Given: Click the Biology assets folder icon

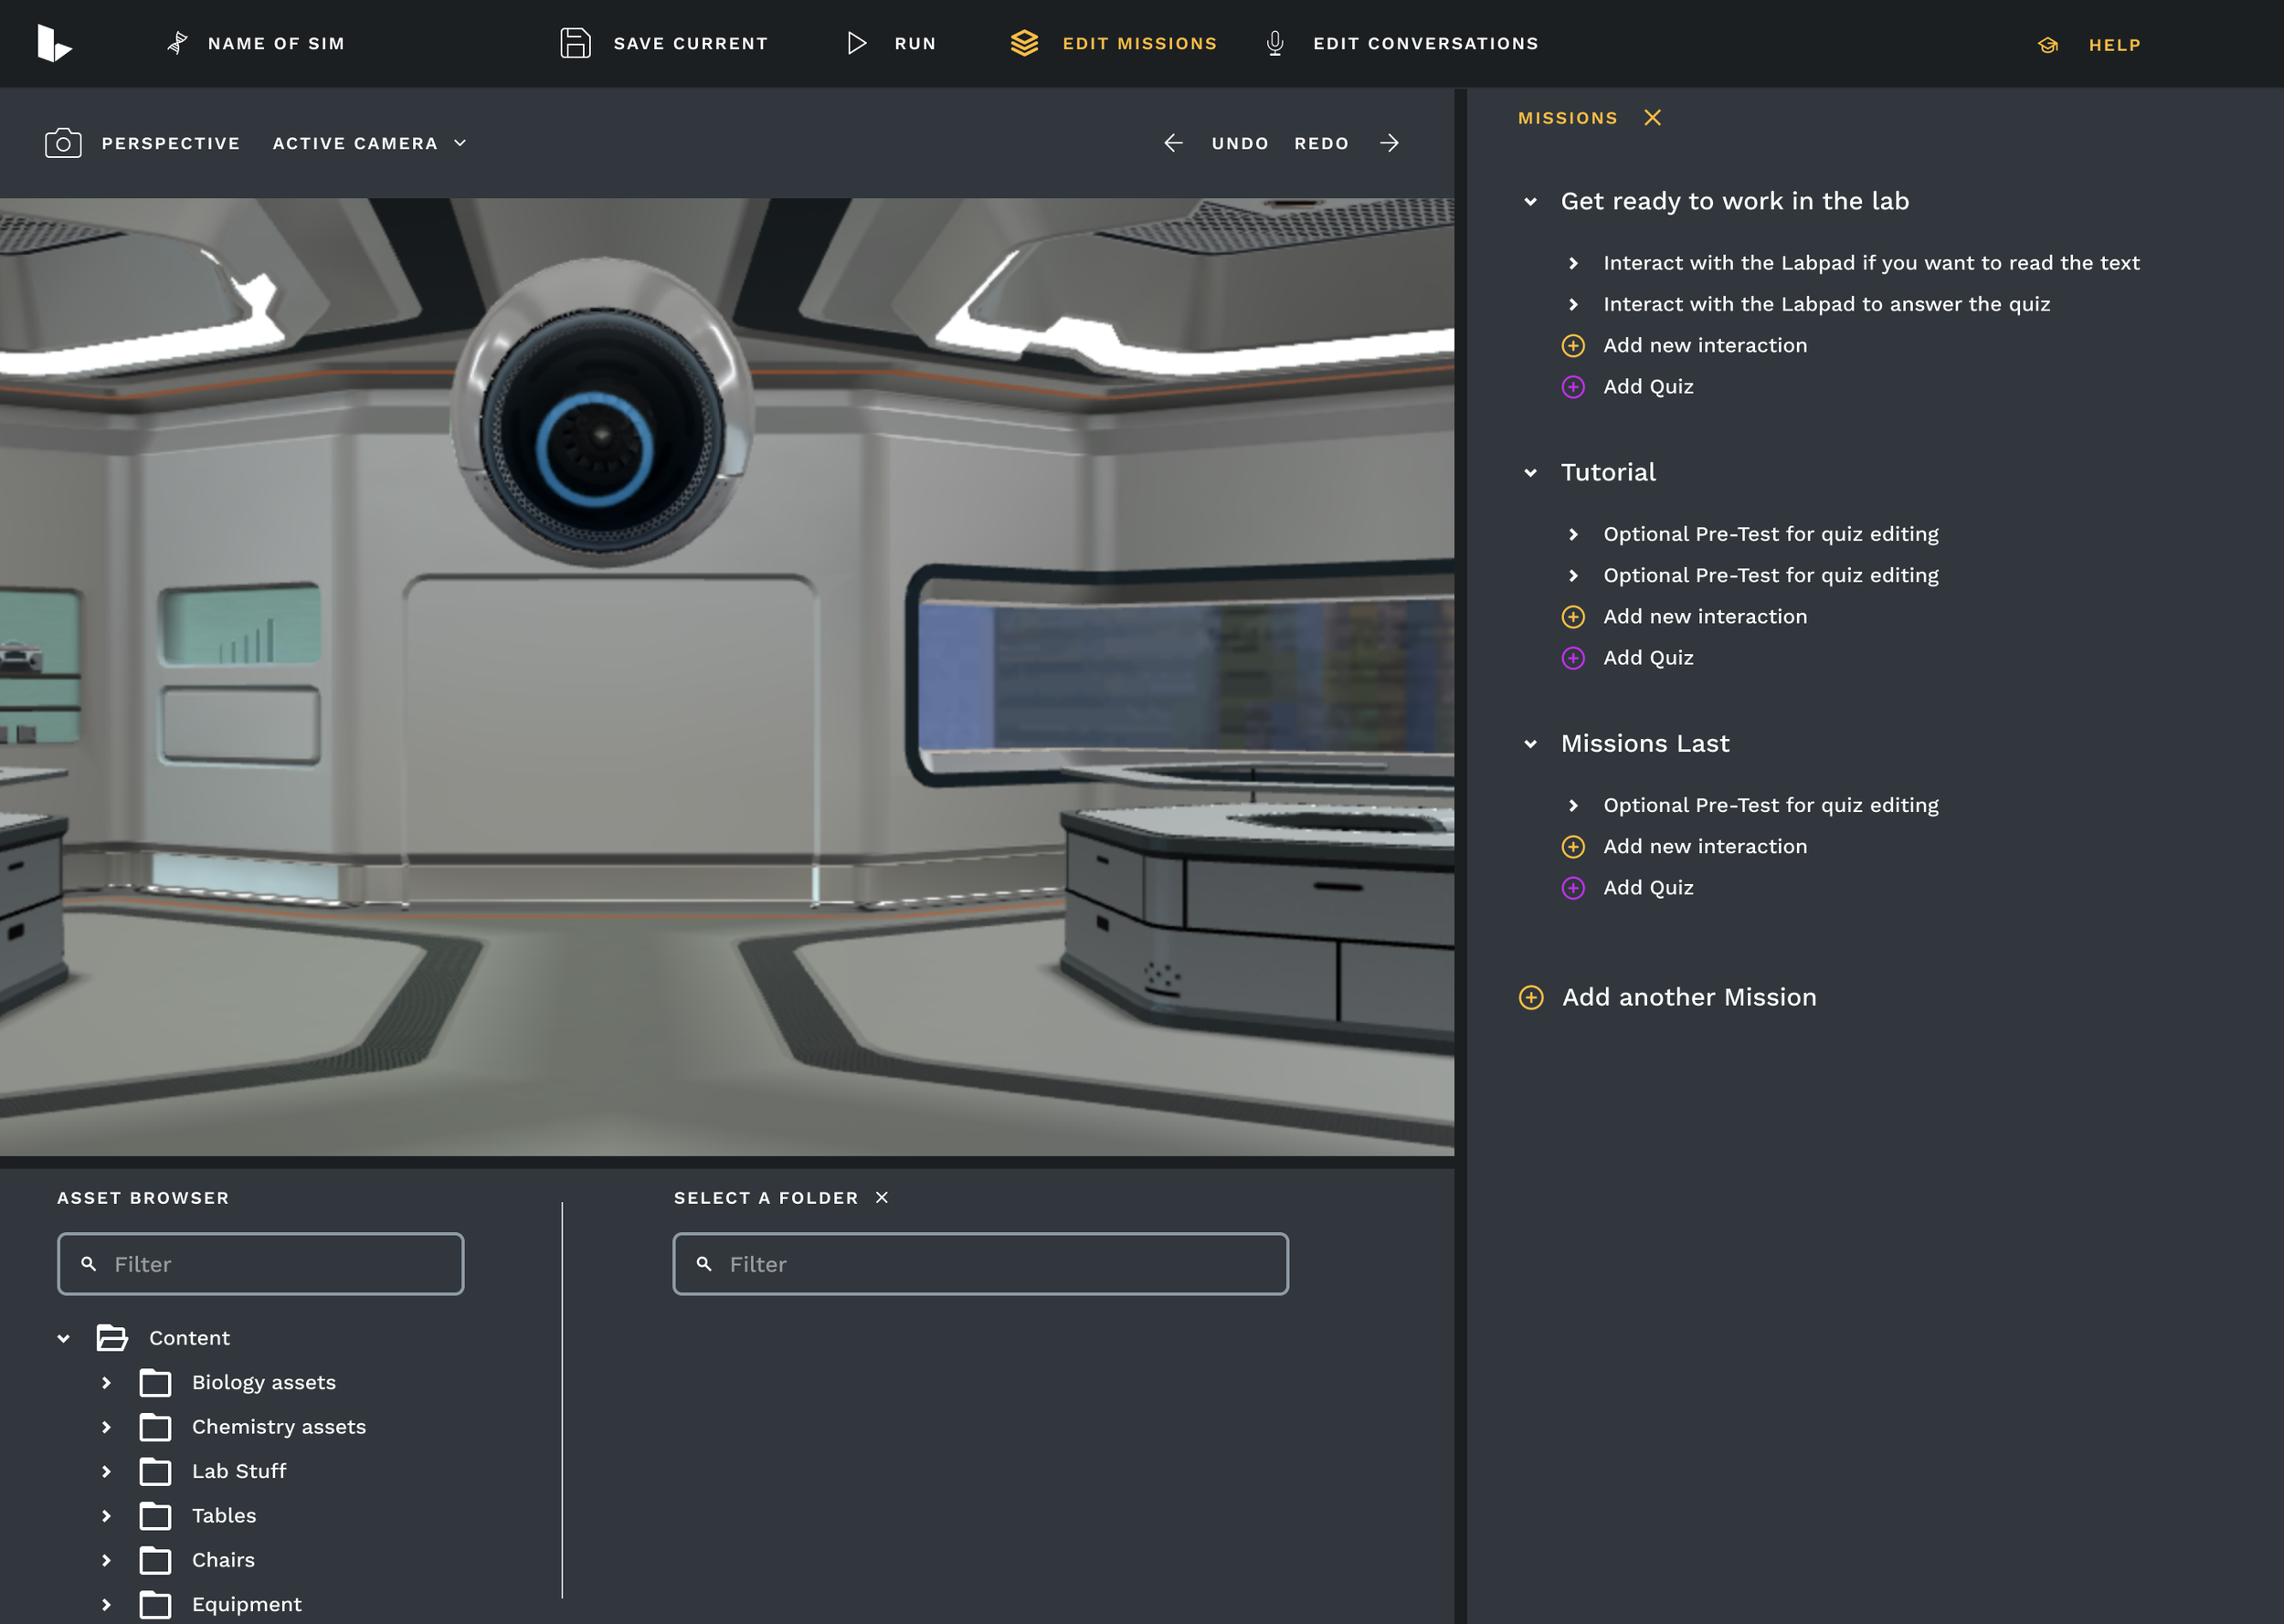Looking at the screenshot, I should click(155, 1383).
